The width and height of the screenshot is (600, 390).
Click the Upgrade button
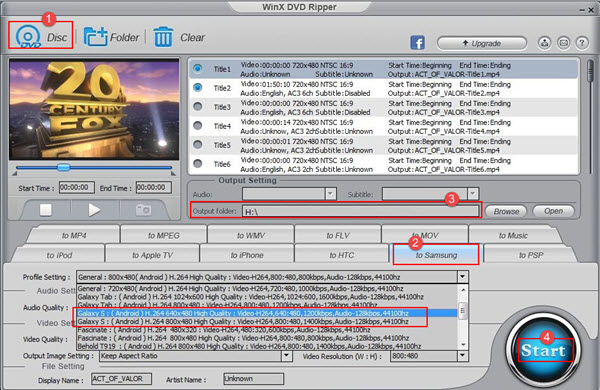click(481, 43)
